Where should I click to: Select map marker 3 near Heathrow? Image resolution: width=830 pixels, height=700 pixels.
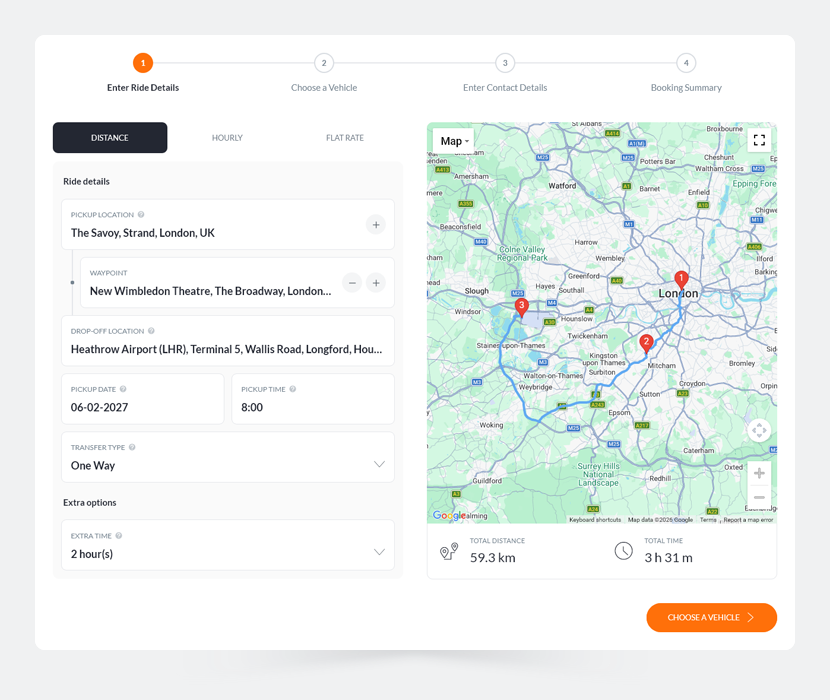pyautogui.click(x=521, y=307)
